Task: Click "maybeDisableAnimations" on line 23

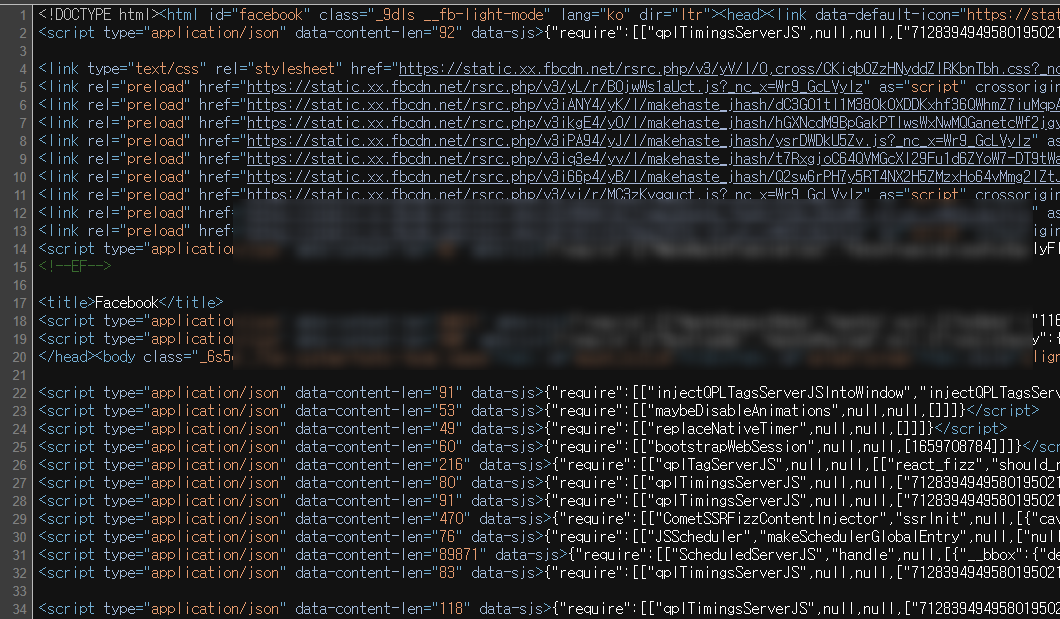Action: 742,411
